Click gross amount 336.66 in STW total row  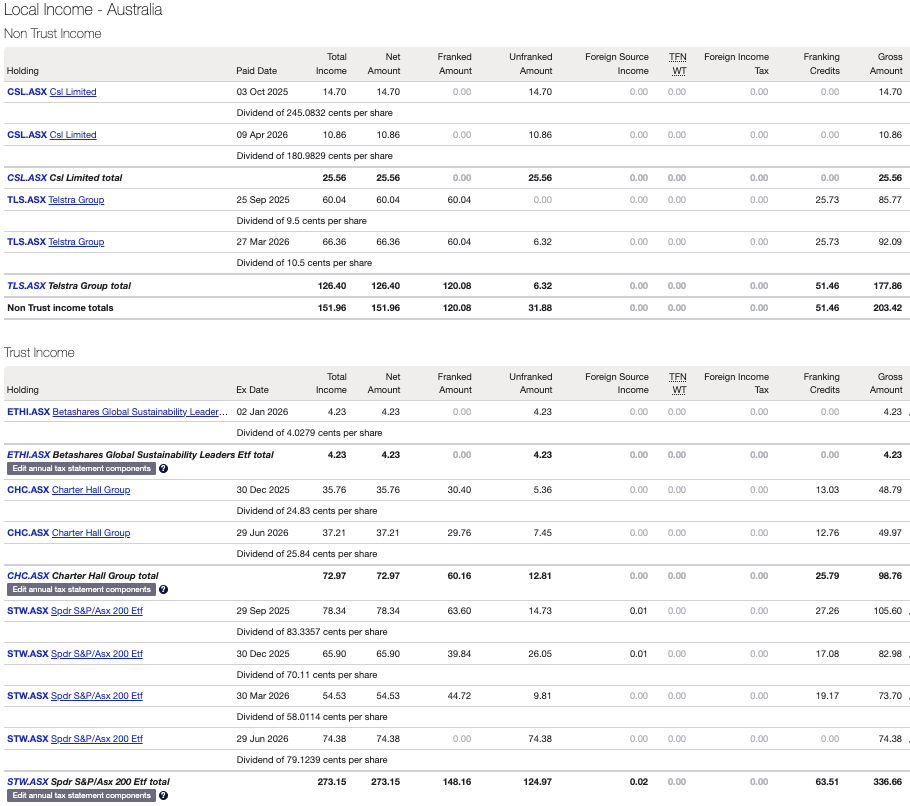888,782
